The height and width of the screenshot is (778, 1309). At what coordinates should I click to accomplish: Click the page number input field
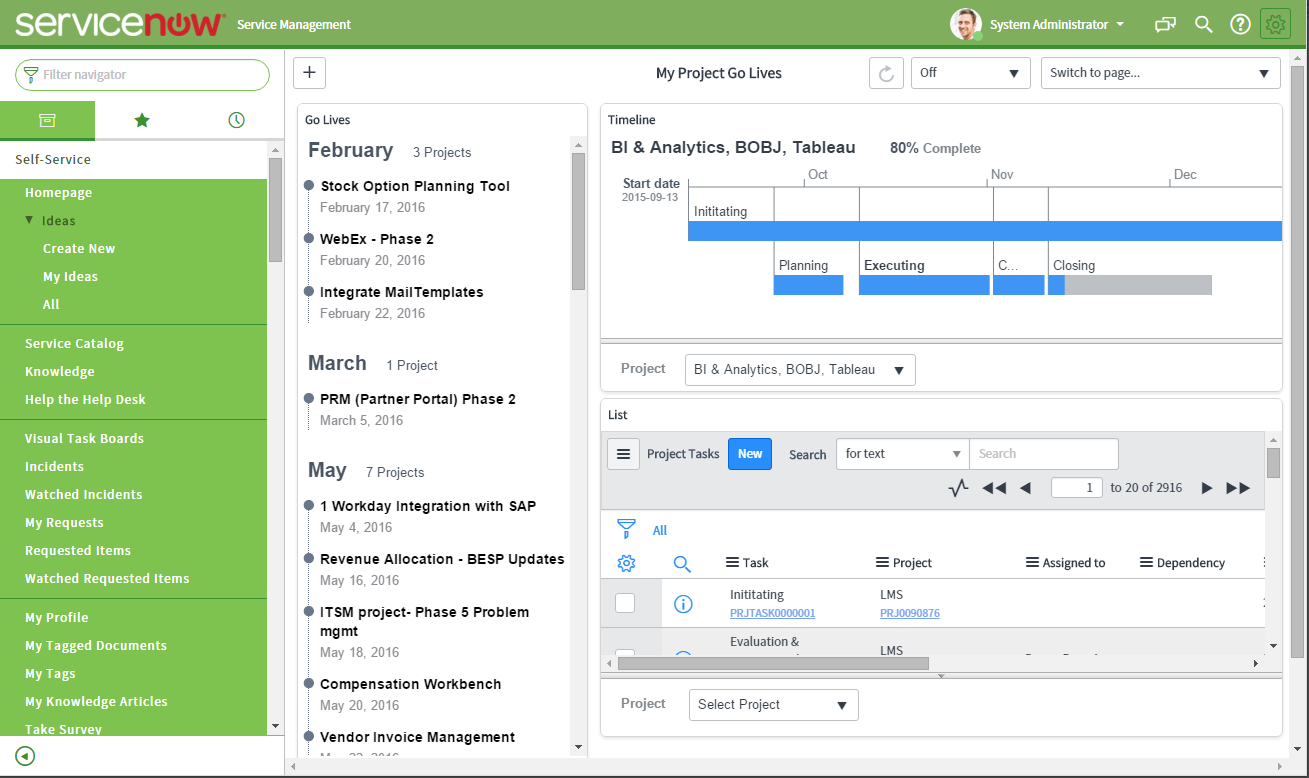(1076, 487)
